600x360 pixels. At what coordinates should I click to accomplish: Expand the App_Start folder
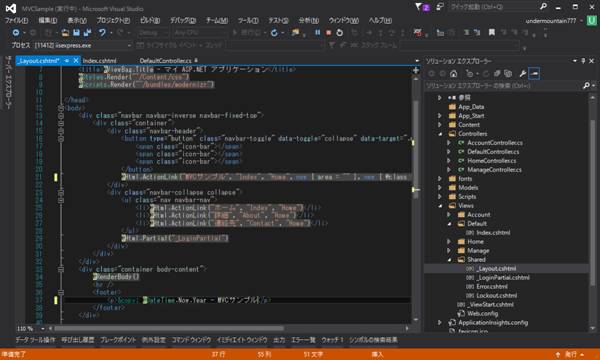click(x=440, y=116)
